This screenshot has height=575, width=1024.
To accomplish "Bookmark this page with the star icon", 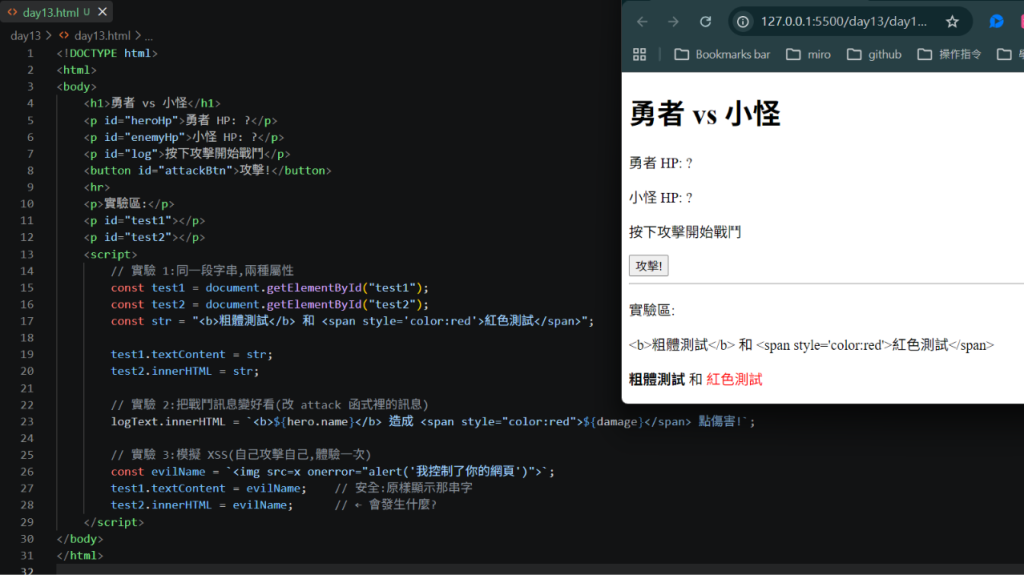I will pyautogui.click(x=952, y=22).
